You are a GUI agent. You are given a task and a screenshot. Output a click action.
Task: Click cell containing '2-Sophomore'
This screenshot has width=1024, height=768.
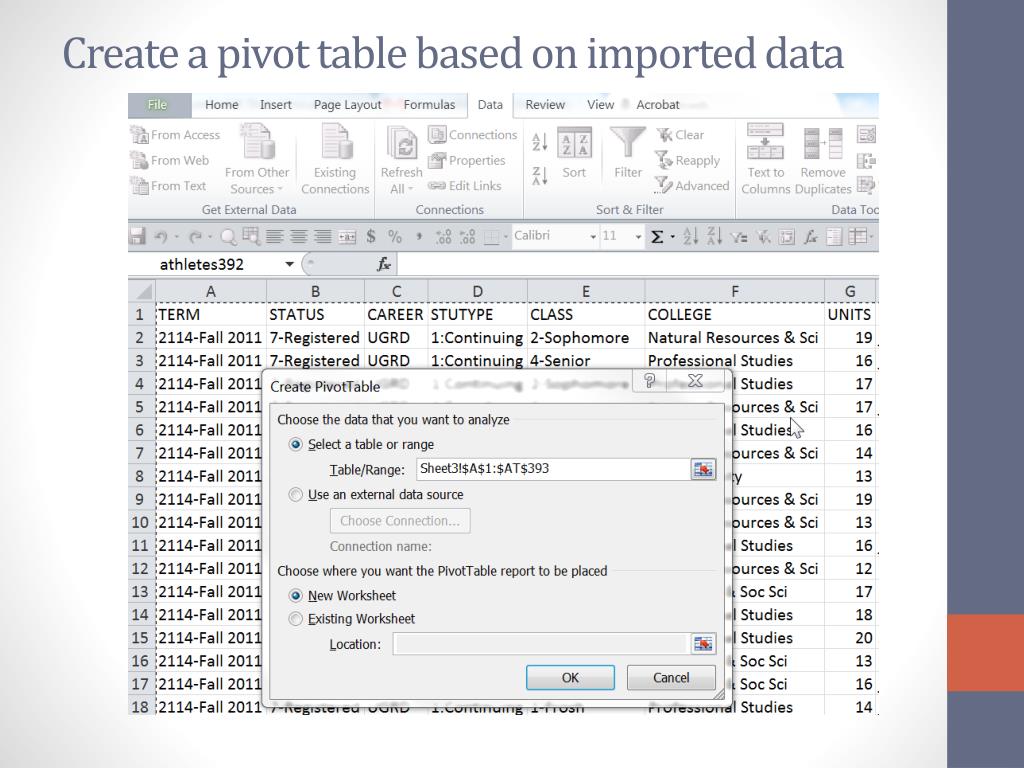586,338
